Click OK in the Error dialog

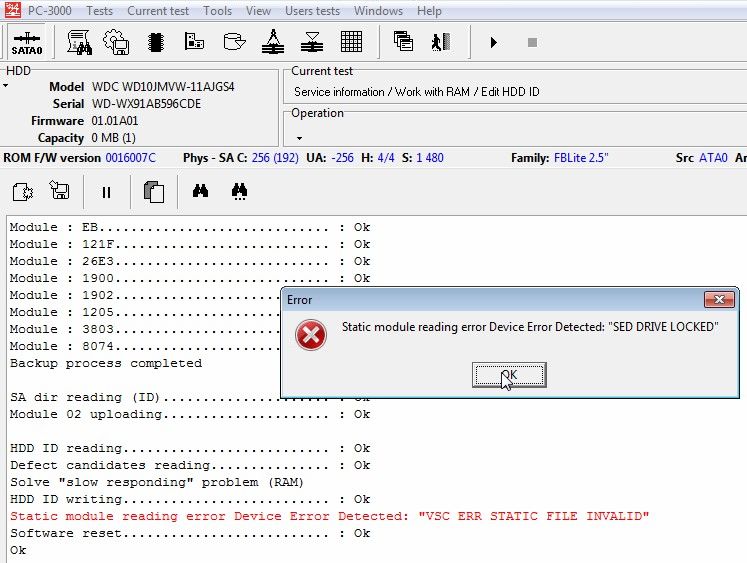coord(509,375)
